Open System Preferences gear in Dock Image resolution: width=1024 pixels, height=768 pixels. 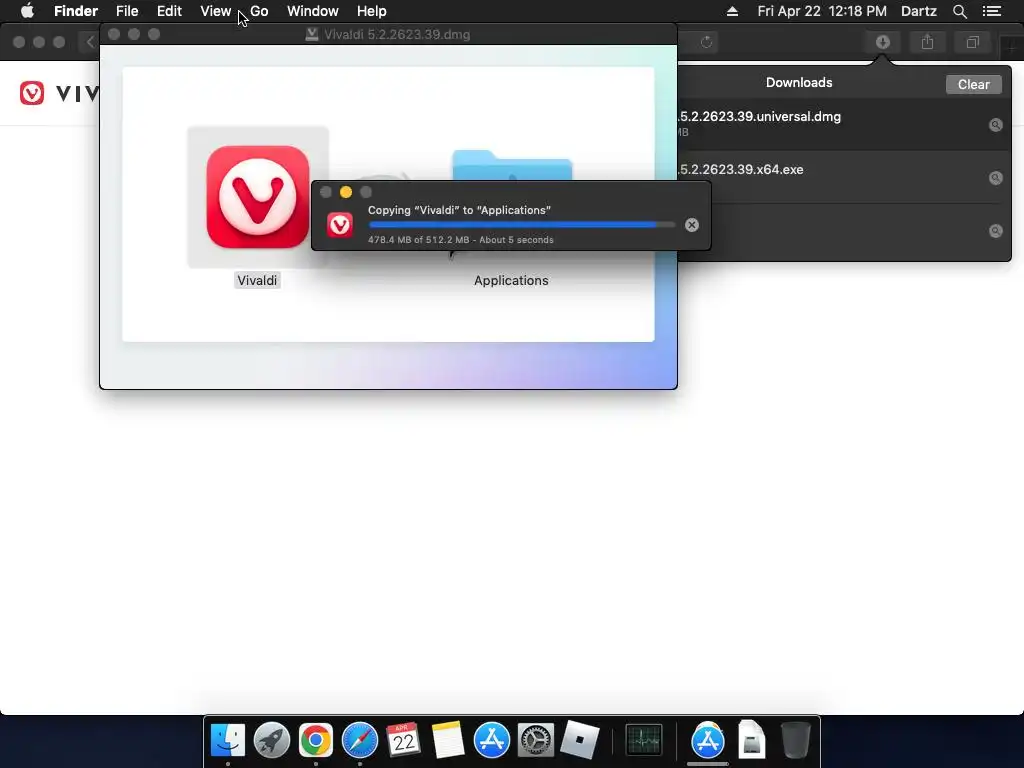point(536,740)
